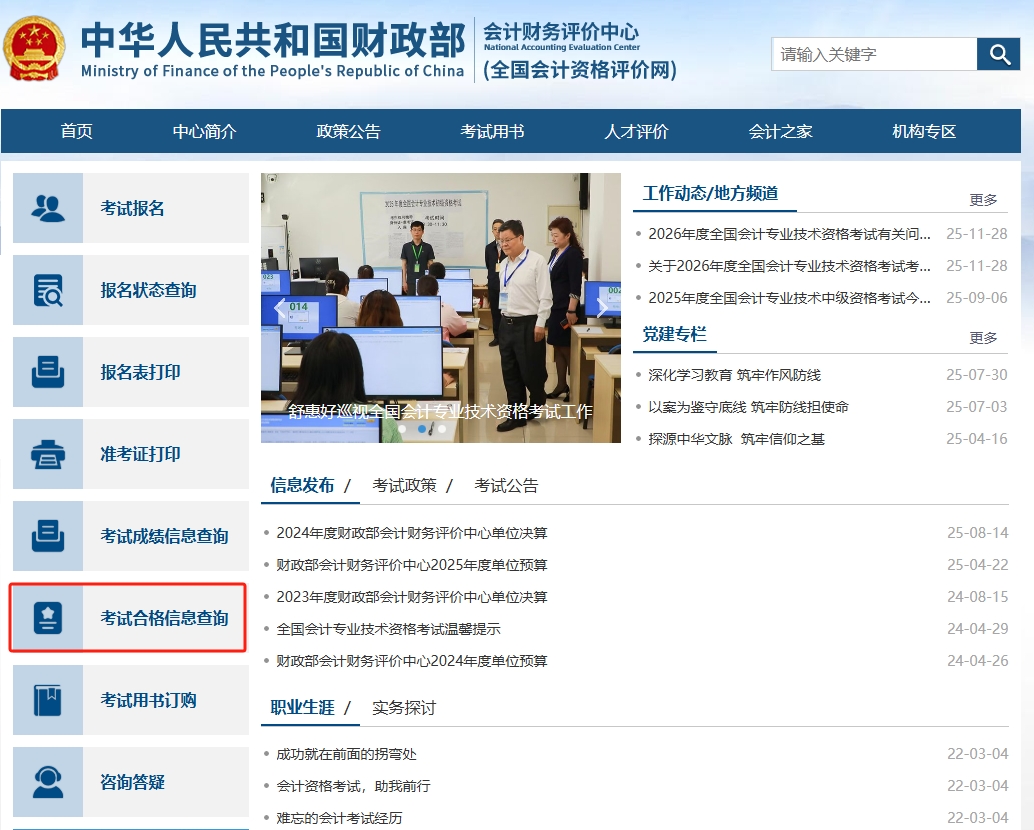This screenshot has width=1034, height=830.
Task: Advance carousel with right arrow
Action: tap(602, 307)
